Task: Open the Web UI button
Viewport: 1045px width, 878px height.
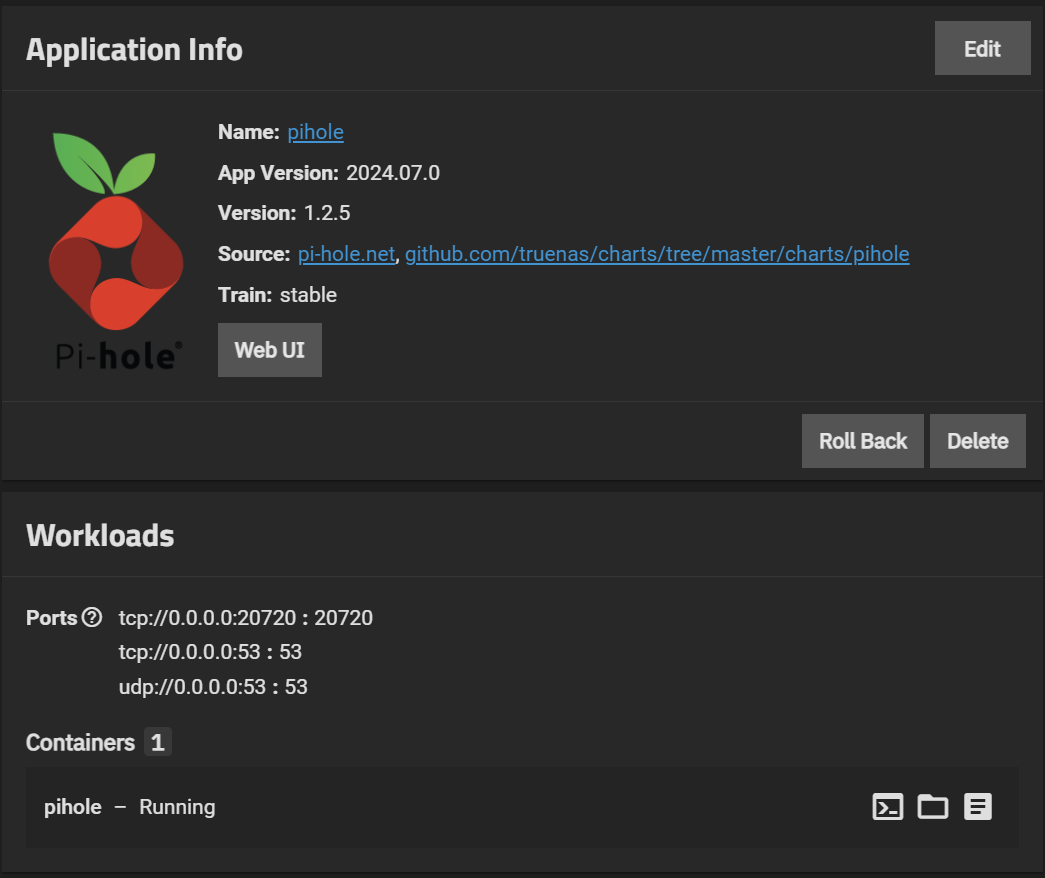Action: [x=269, y=350]
